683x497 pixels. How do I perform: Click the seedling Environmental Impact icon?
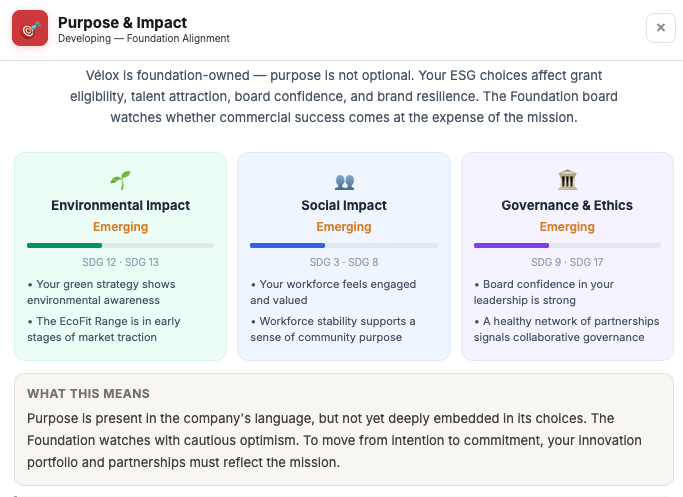(121, 180)
